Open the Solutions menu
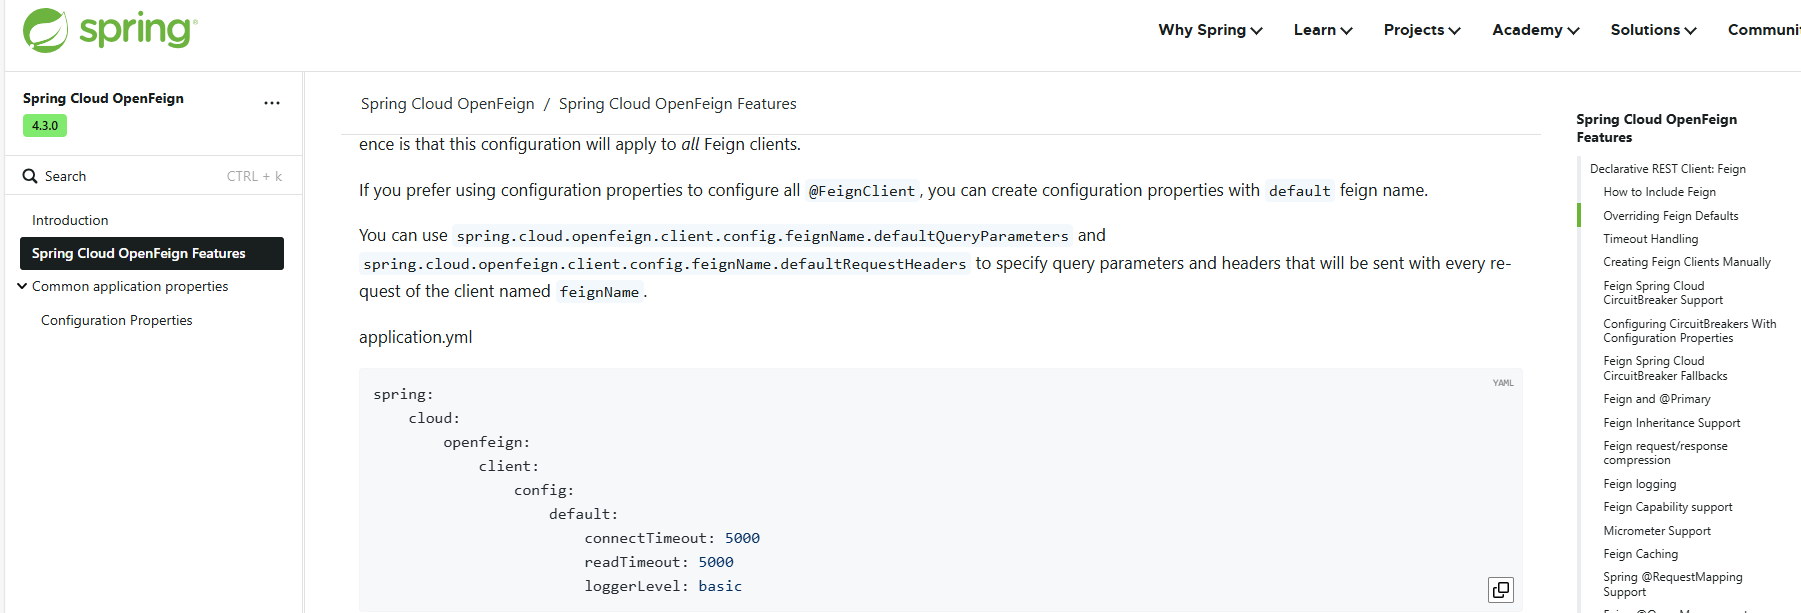 1653,30
